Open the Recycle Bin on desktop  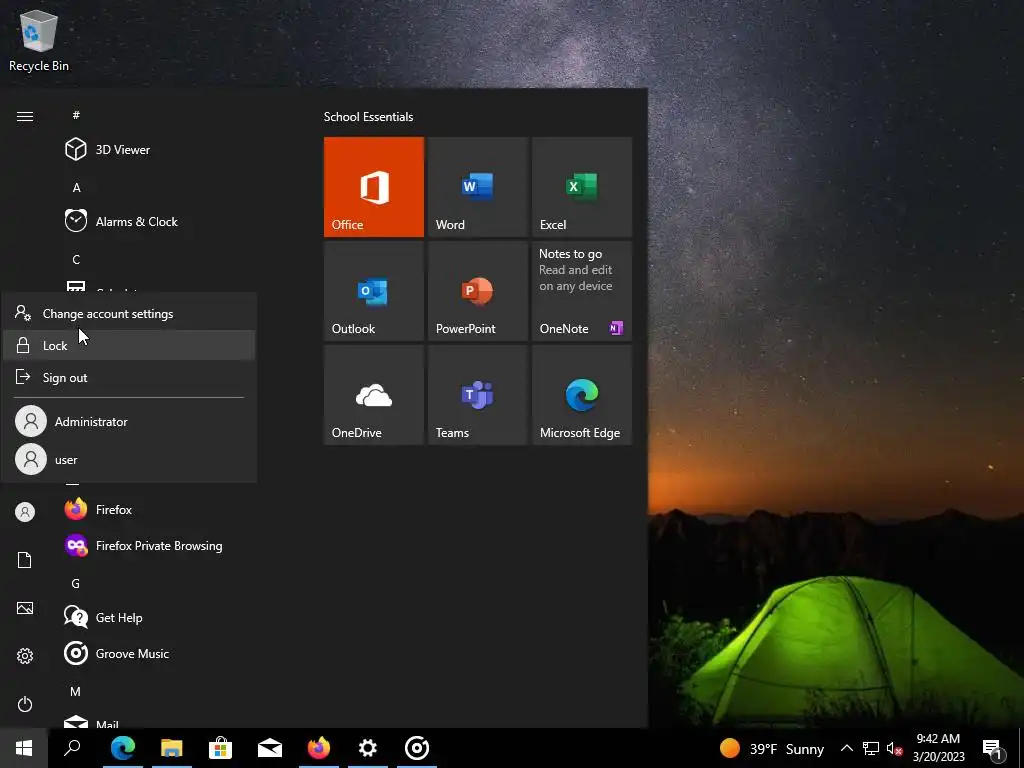(x=39, y=40)
